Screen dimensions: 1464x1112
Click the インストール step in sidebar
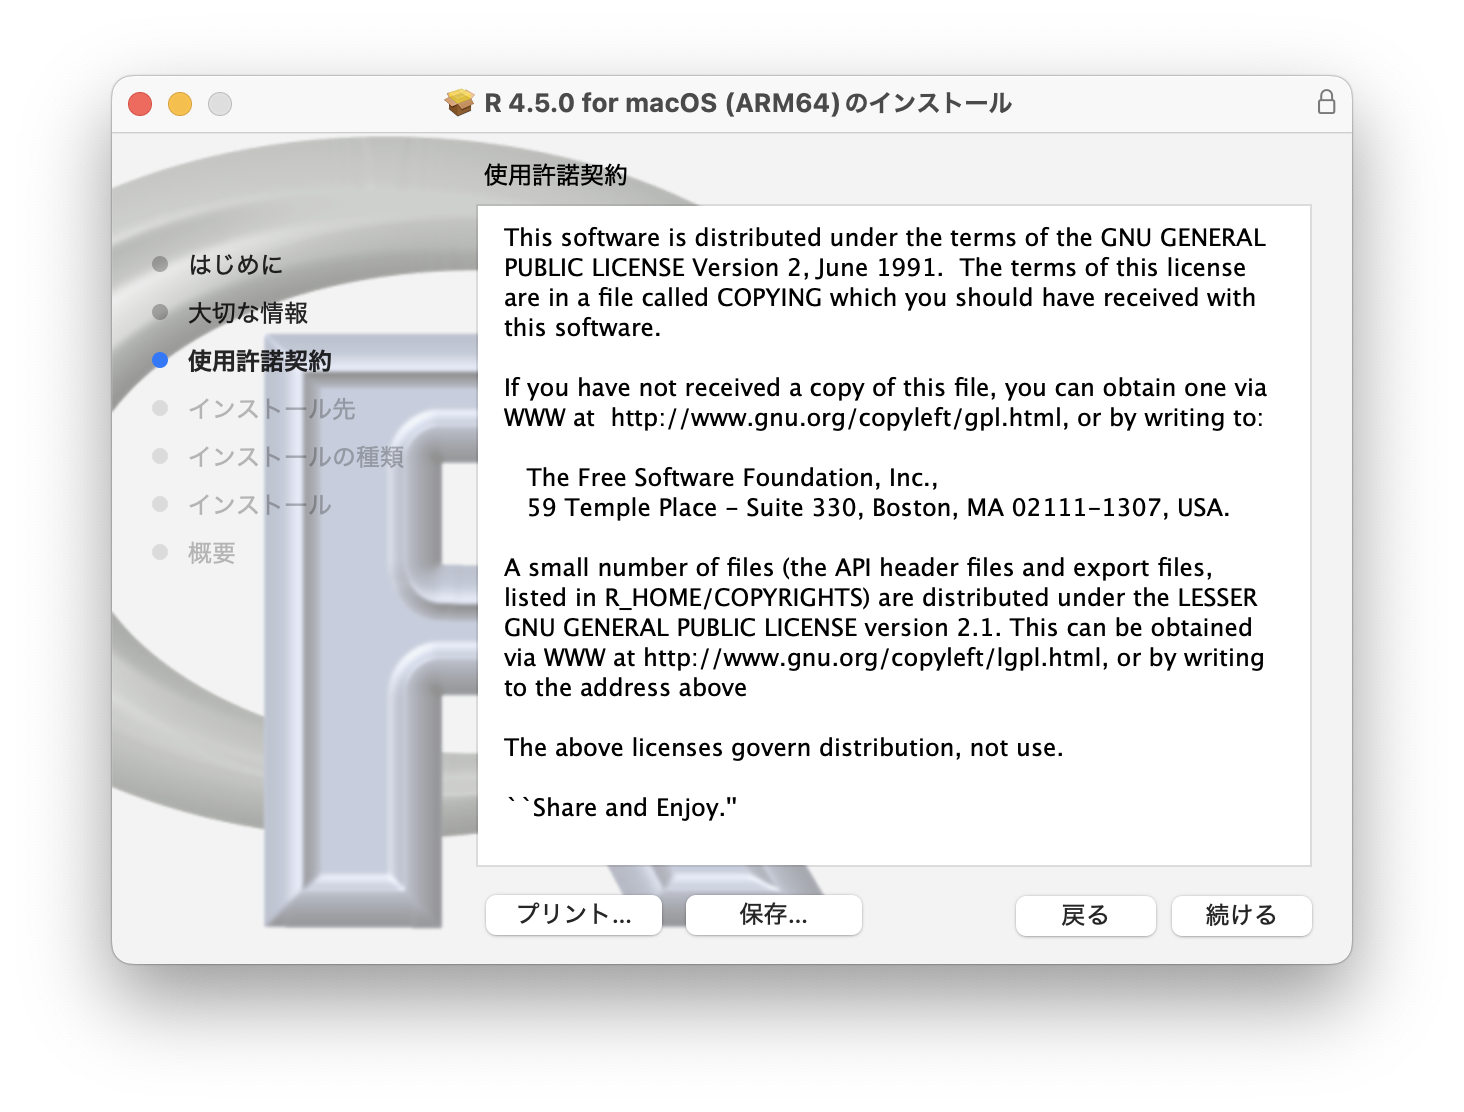(260, 505)
